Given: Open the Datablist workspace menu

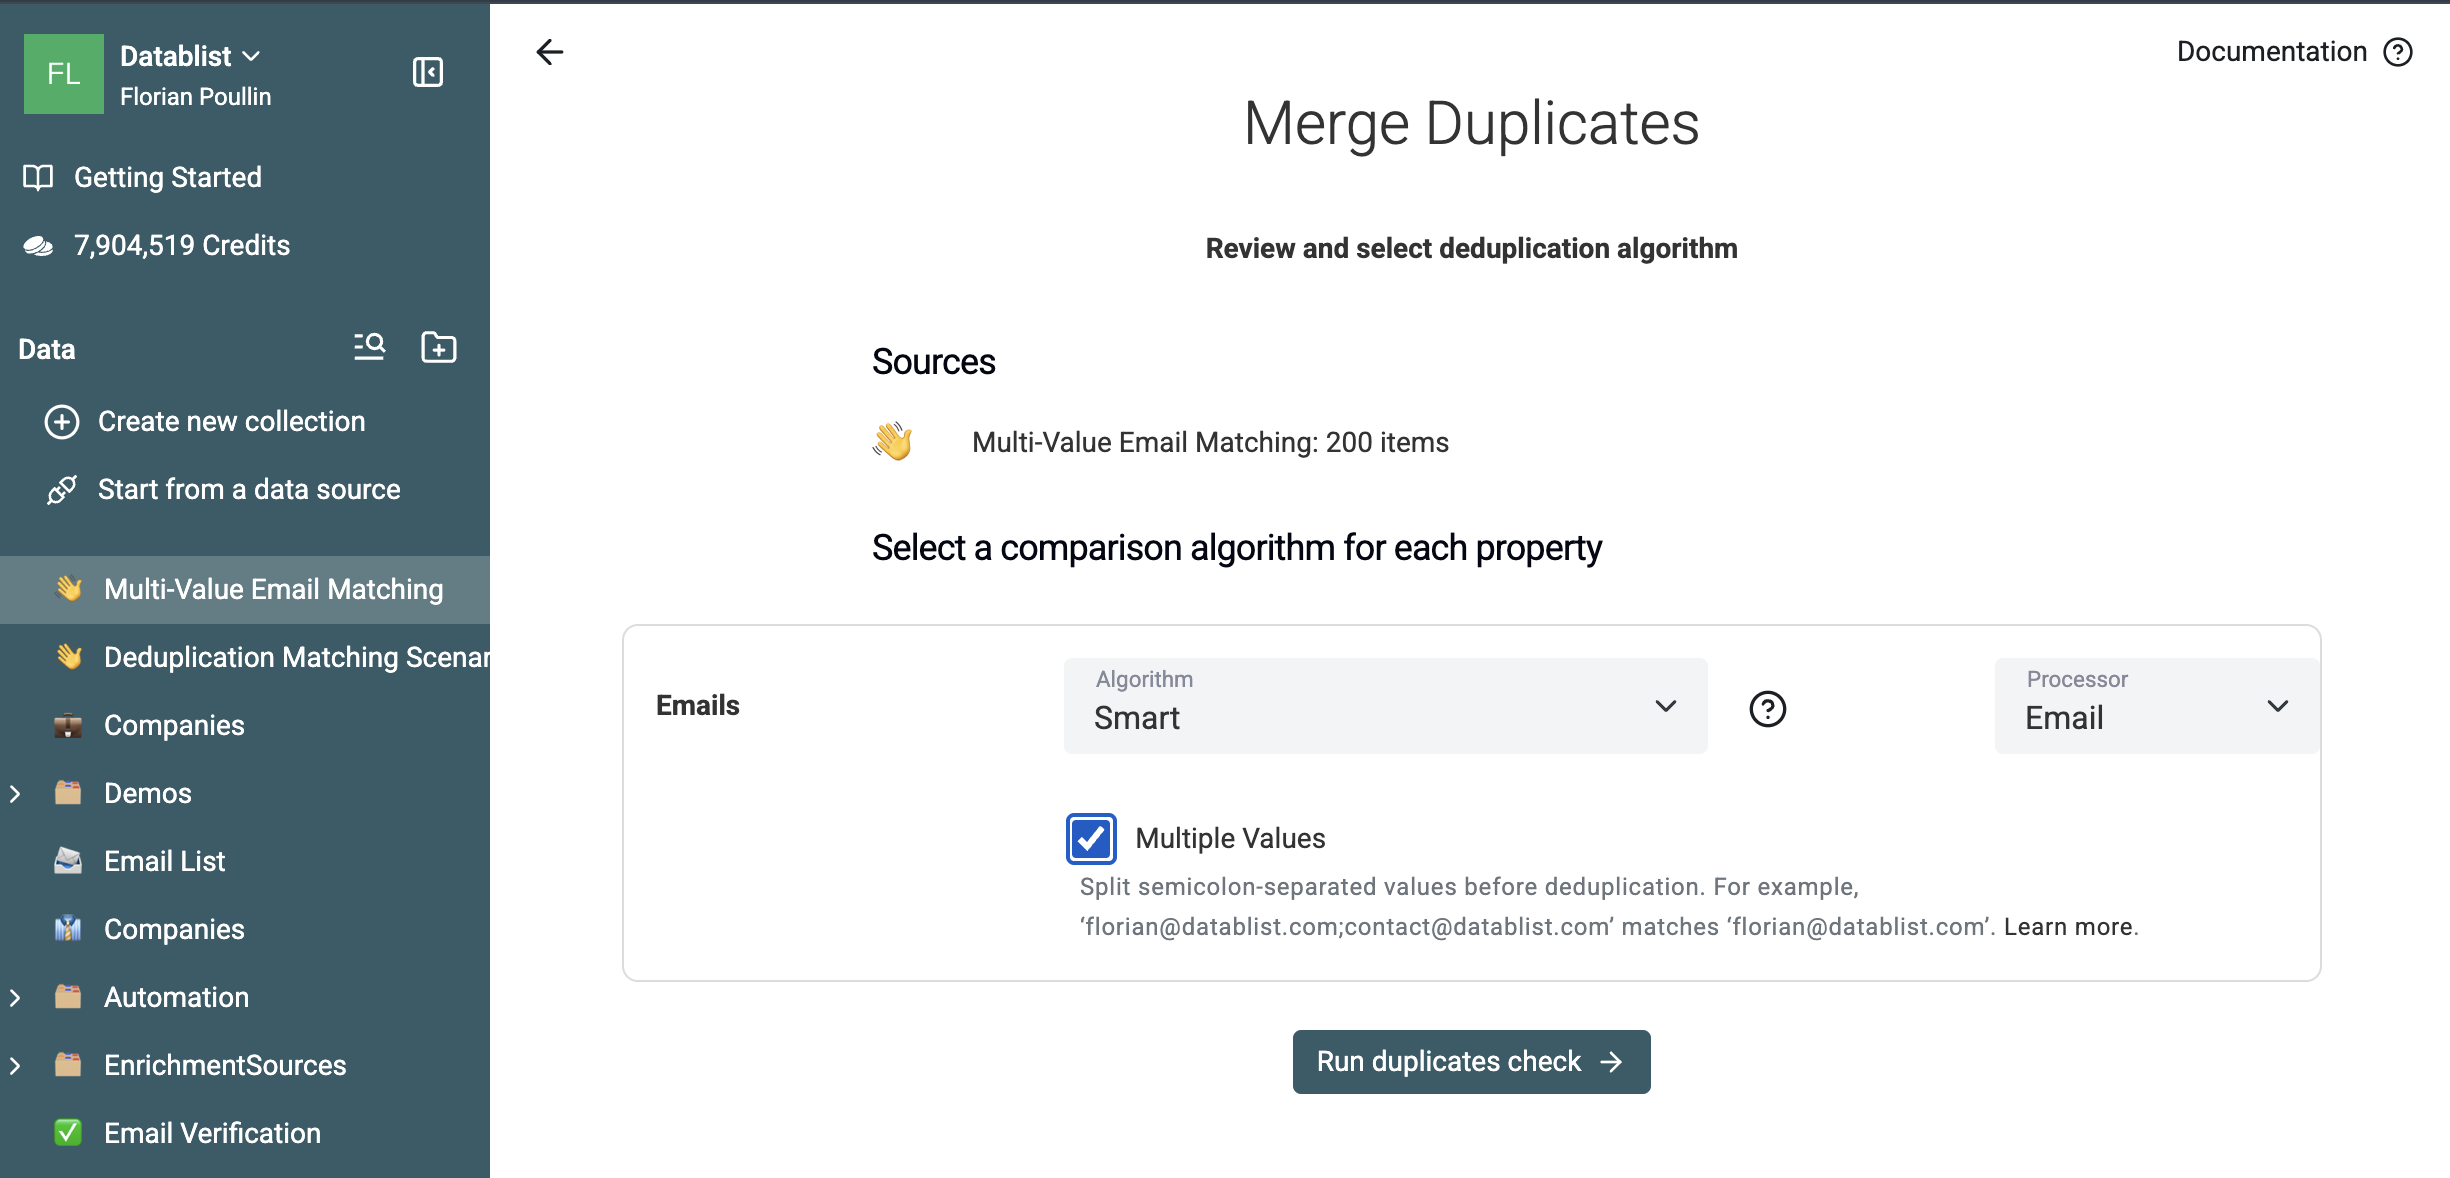Looking at the screenshot, I should (x=190, y=56).
